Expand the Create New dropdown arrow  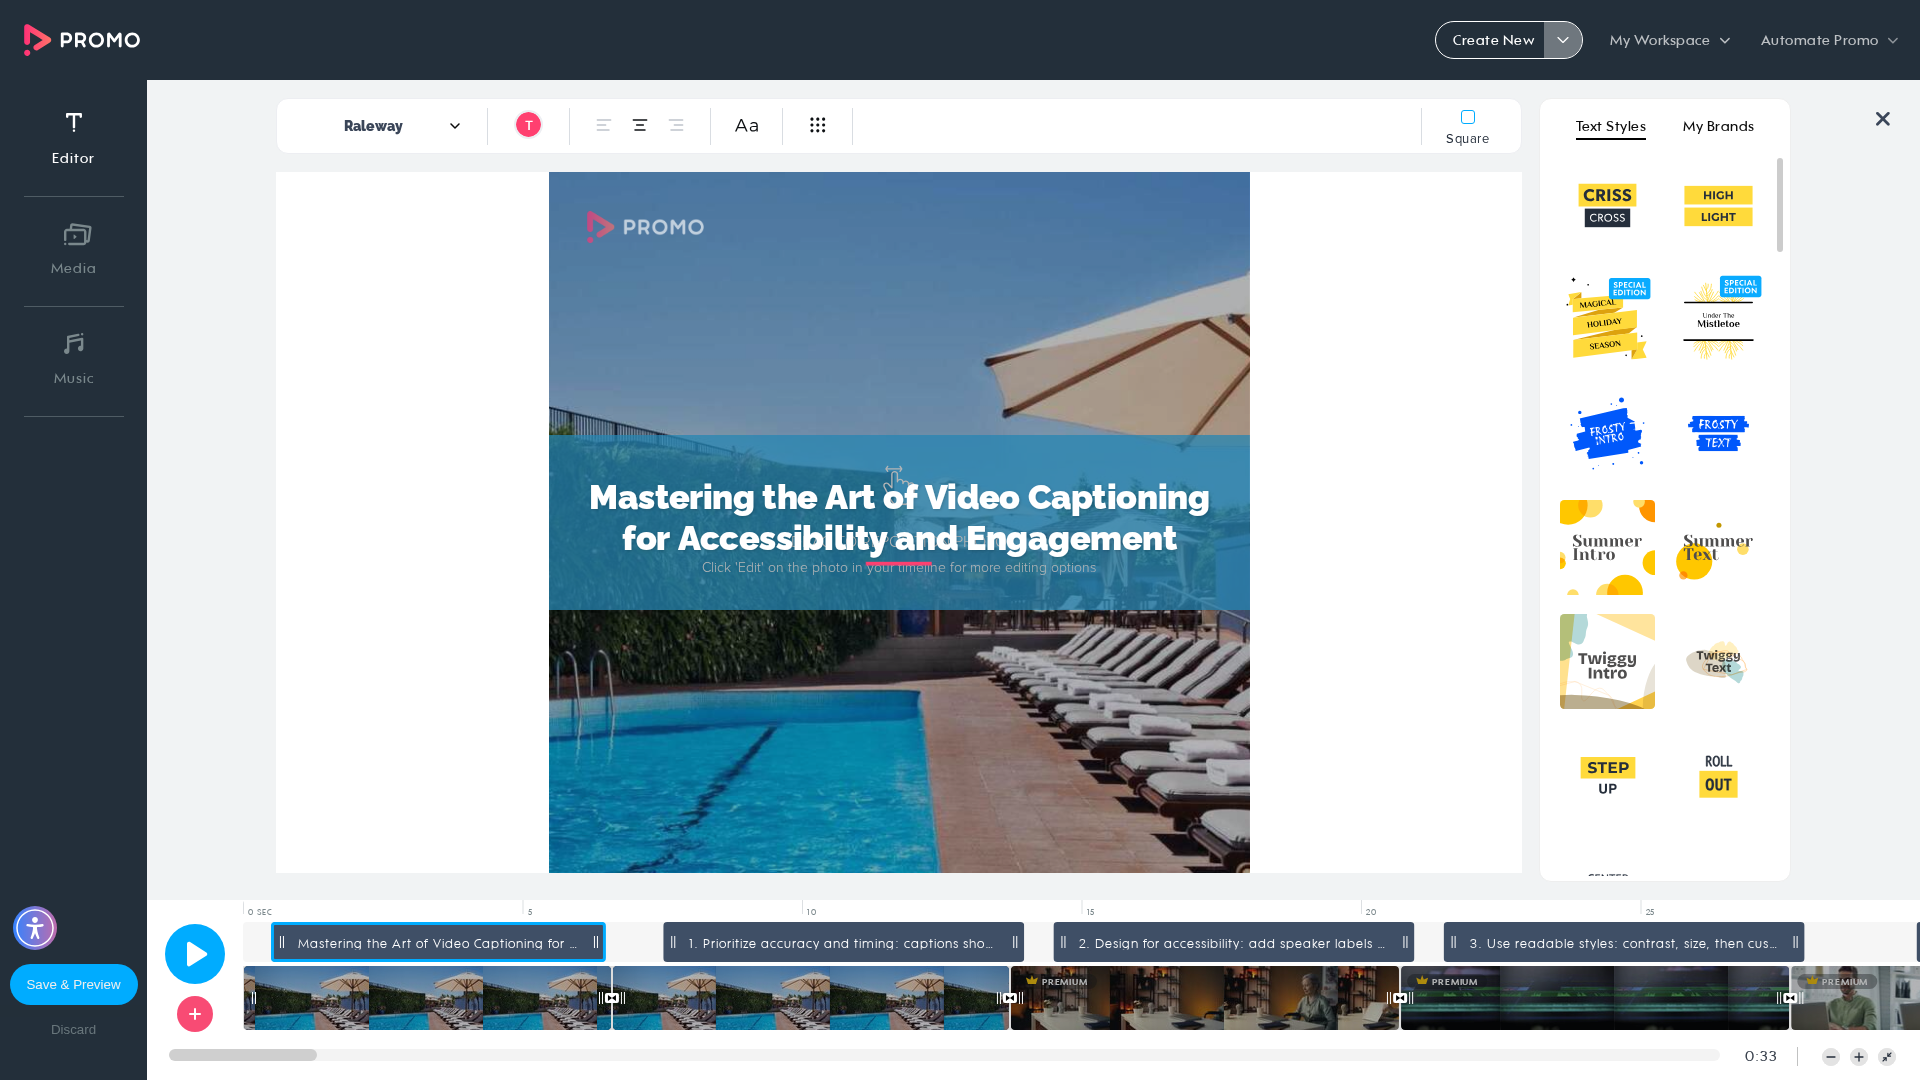pyautogui.click(x=1563, y=40)
